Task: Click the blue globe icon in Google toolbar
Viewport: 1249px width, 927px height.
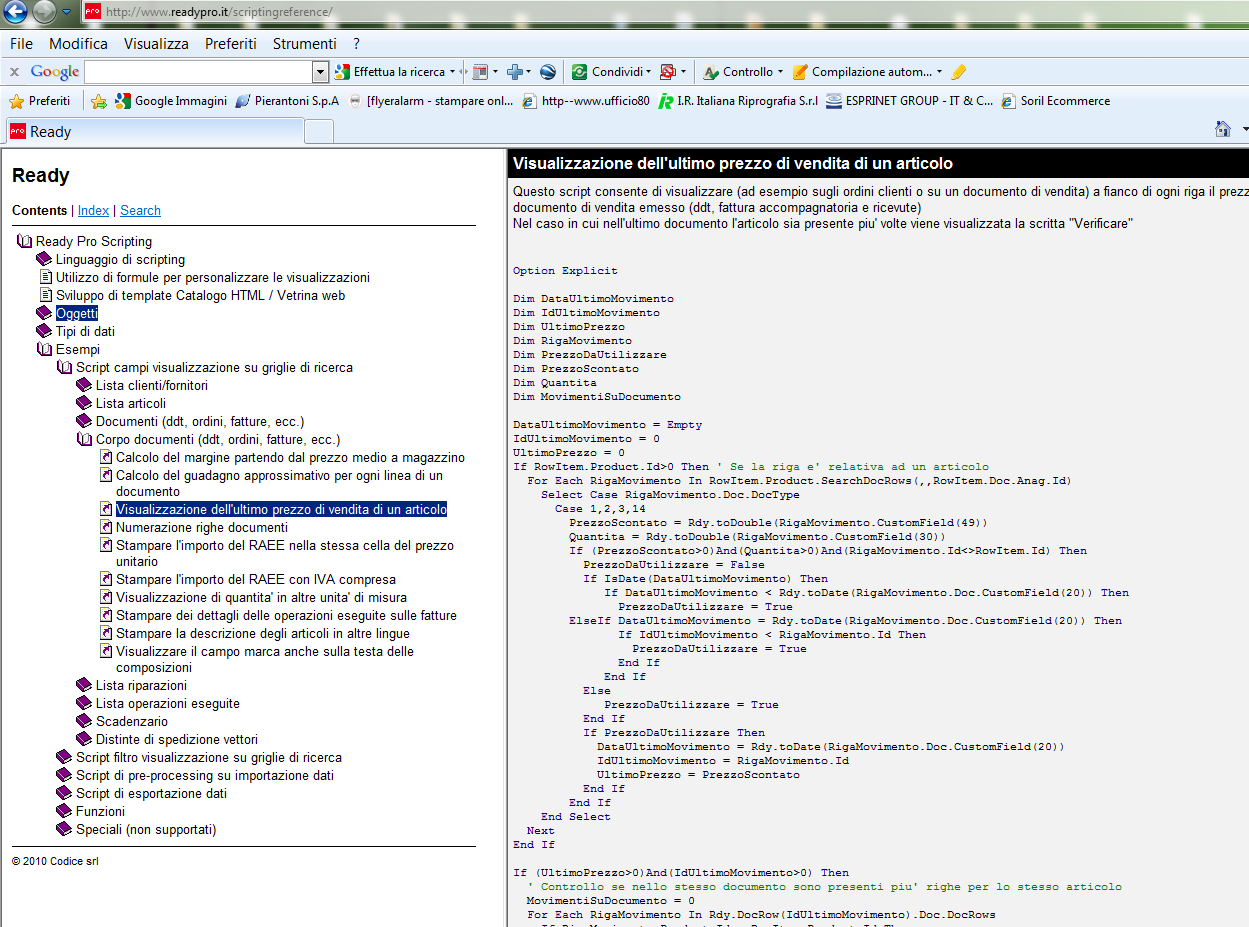Action: (x=547, y=72)
